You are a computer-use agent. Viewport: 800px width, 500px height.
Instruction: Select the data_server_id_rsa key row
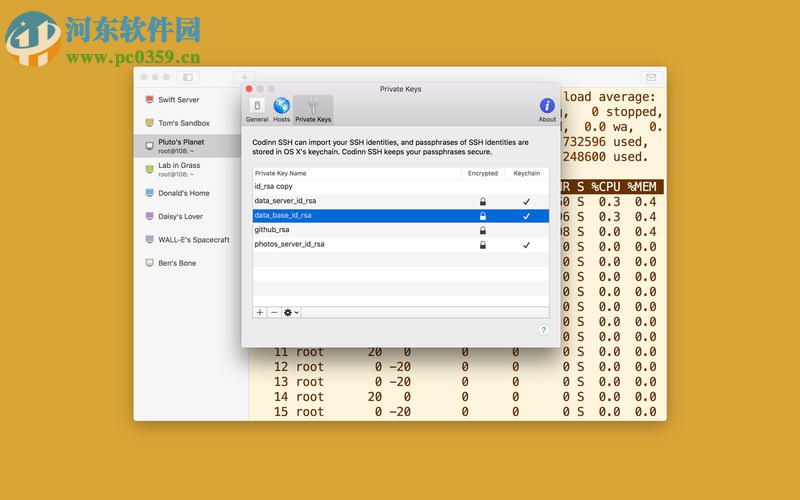click(x=401, y=201)
